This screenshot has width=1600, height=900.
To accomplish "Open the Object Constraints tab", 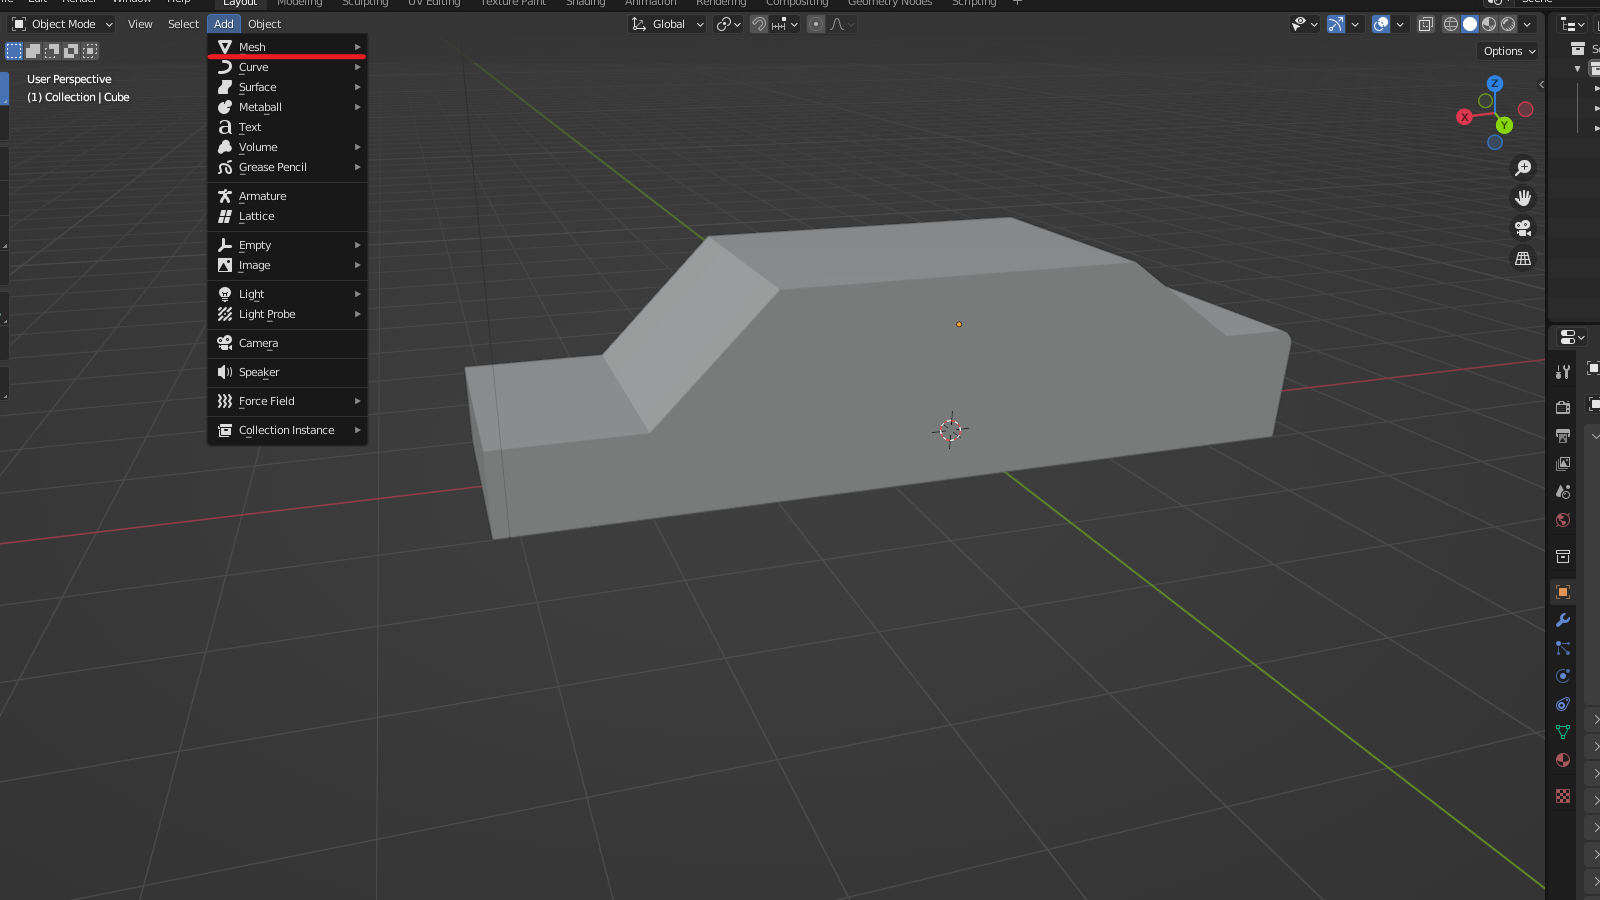I will (x=1563, y=704).
